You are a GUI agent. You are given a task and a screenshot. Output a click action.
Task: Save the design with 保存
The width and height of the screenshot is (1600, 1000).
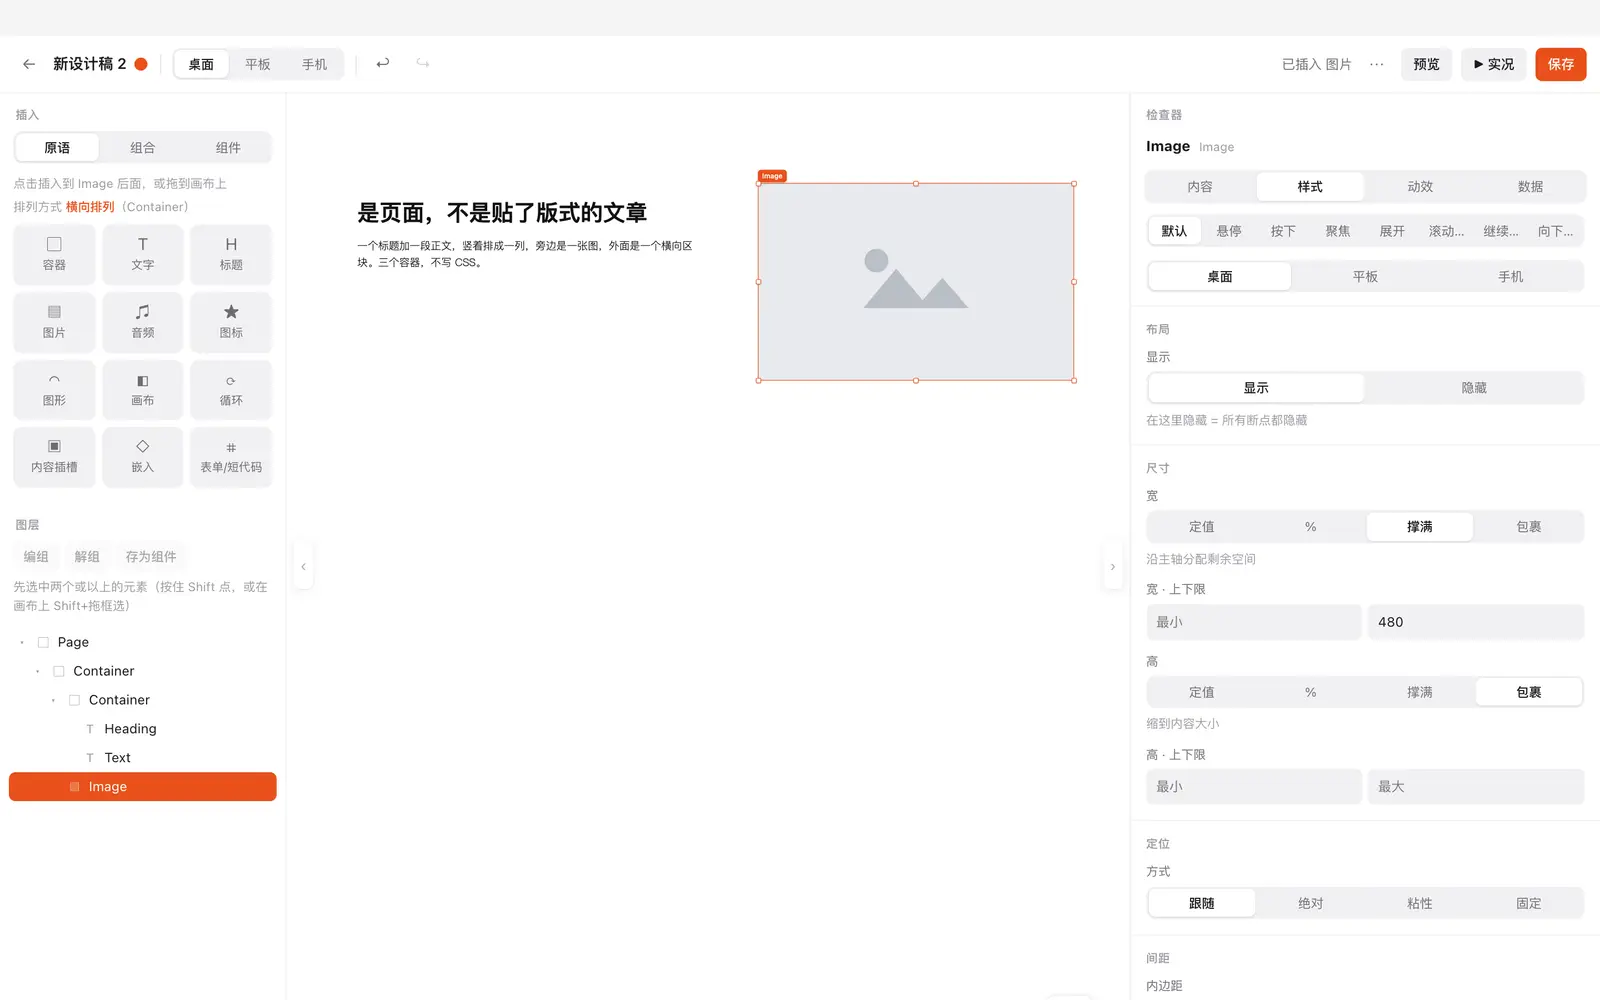[x=1561, y=64]
